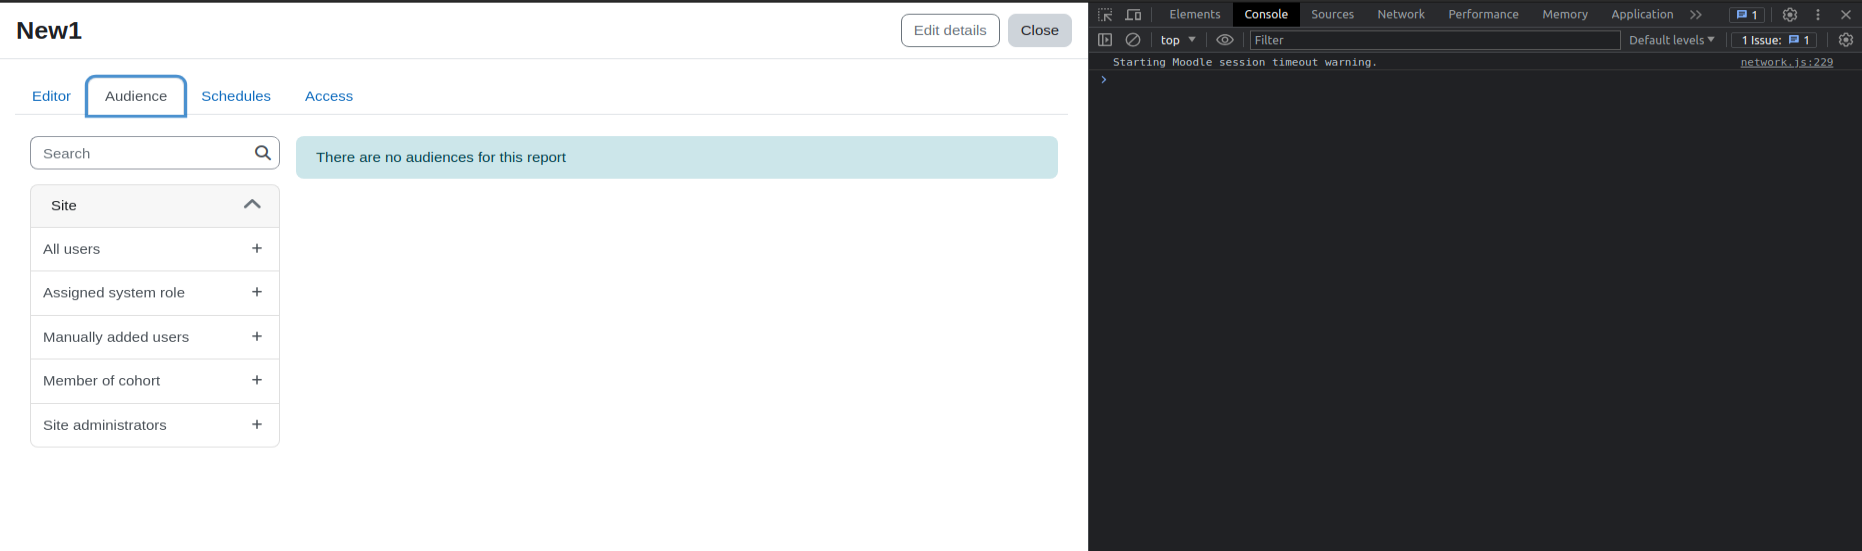The width and height of the screenshot is (1862, 551).
Task: Open DevTools Application tab
Action: pos(1642,14)
